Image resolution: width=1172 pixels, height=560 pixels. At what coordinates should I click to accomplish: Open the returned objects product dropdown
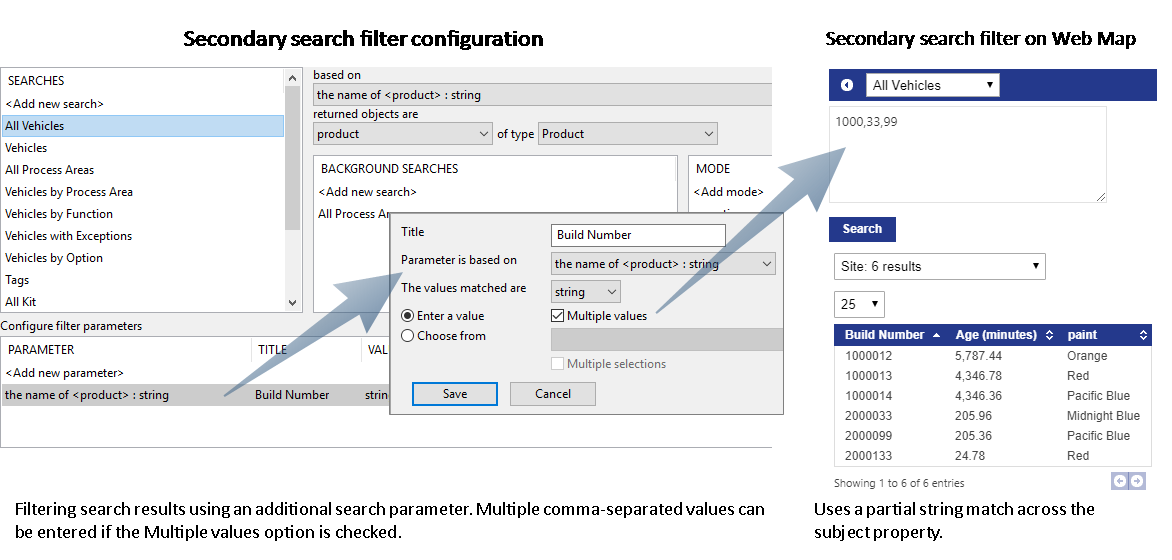pos(403,134)
